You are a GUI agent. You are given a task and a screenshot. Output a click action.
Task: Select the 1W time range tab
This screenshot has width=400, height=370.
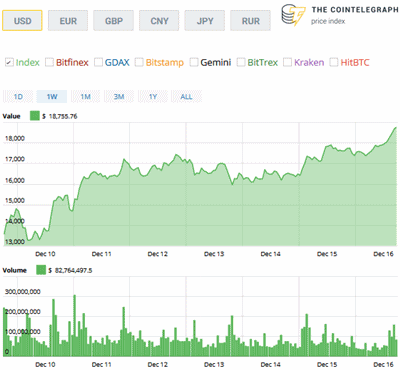coord(52,97)
